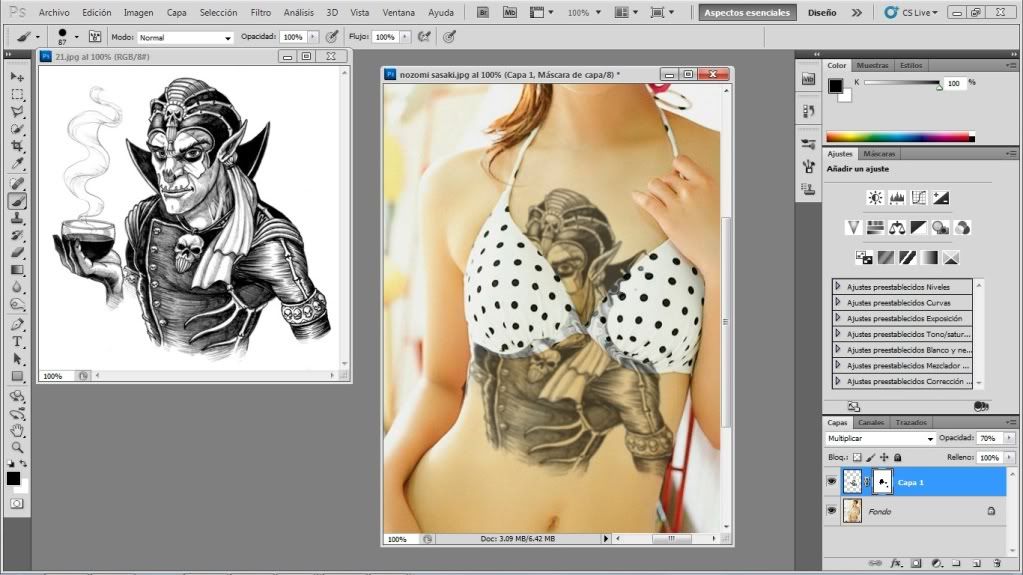1023x575 pixels.
Task: Open the brush preset picker arrow
Action: (x=77, y=37)
